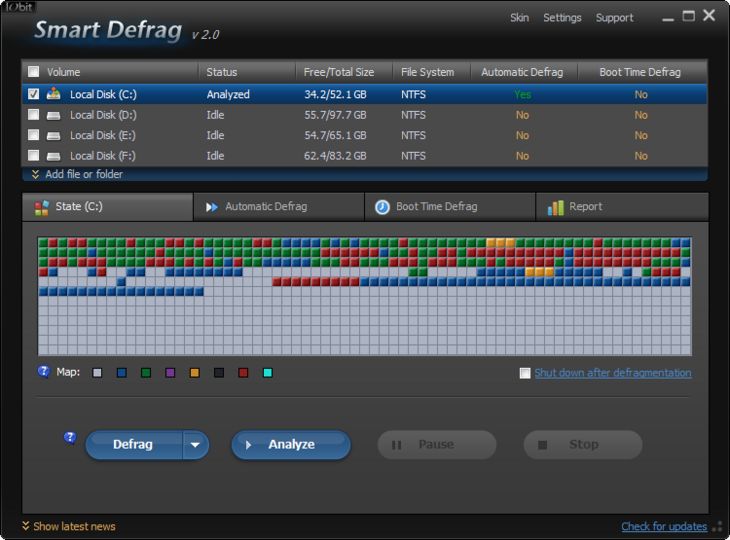The image size is (730, 540).
Task: Click the light gray map legend swatch
Action: 97,373
